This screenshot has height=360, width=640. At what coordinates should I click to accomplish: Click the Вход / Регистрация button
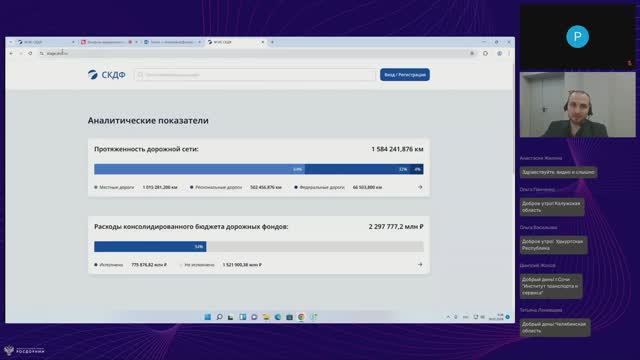pyautogui.click(x=404, y=75)
